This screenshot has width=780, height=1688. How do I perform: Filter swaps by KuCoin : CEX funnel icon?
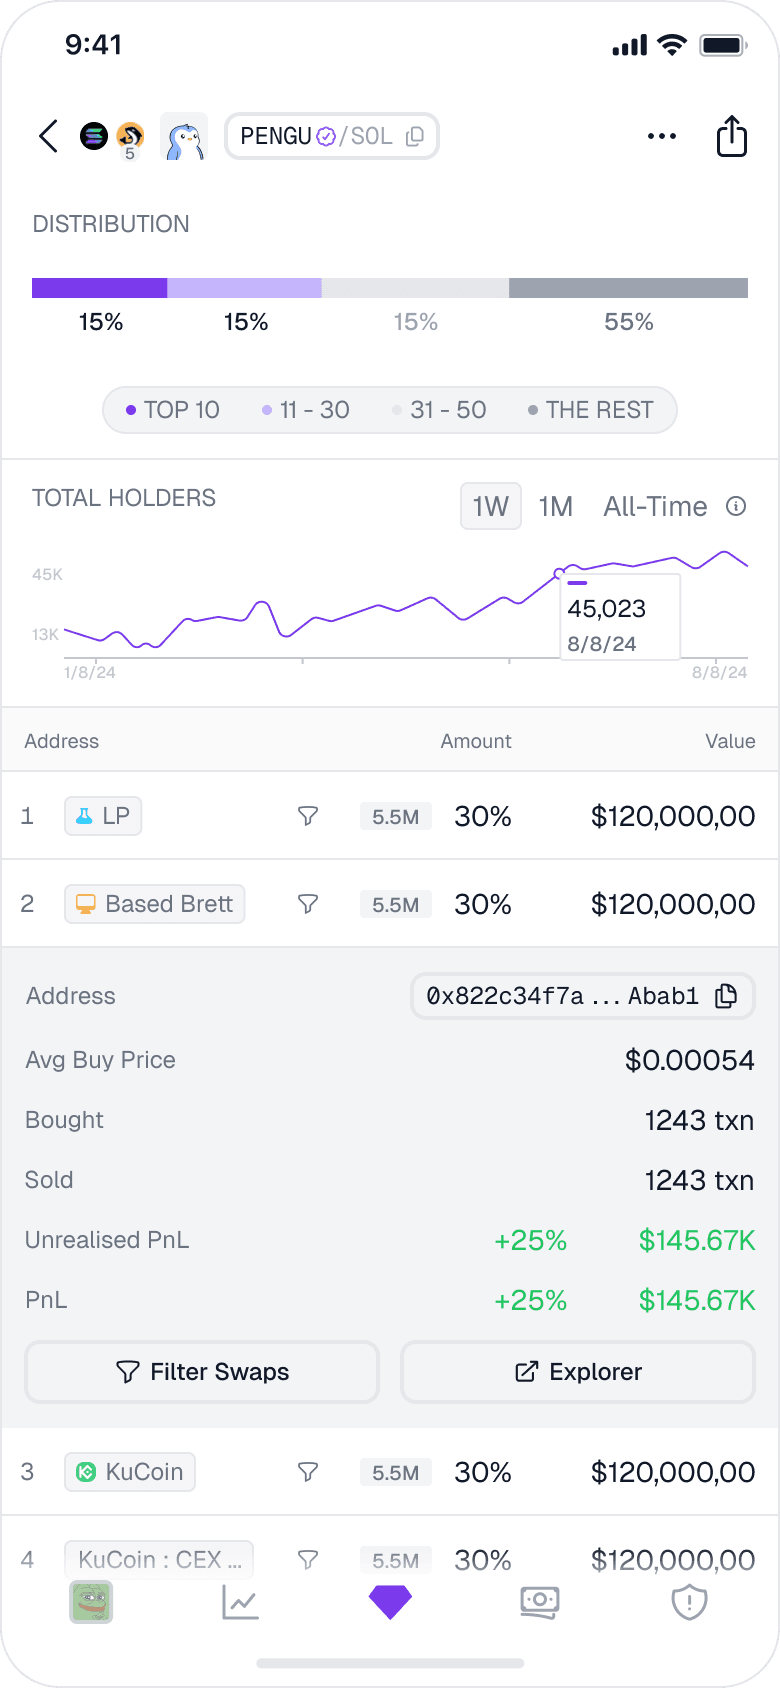[x=308, y=1559]
